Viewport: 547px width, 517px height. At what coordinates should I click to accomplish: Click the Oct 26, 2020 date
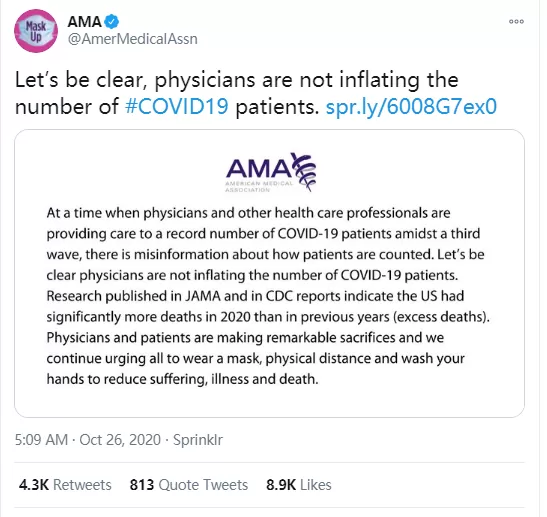coord(120,440)
